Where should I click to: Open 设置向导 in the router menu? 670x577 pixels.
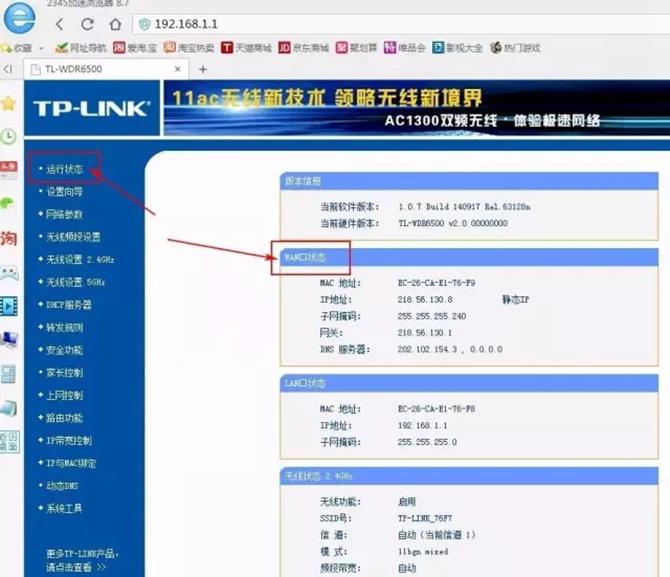[x=65, y=192]
